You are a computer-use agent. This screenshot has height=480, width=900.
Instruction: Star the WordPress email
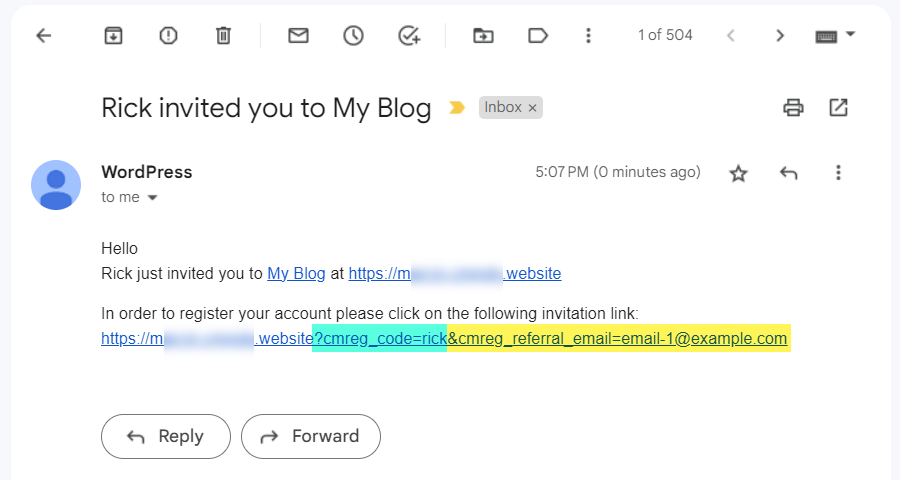click(x=738, y=173)
